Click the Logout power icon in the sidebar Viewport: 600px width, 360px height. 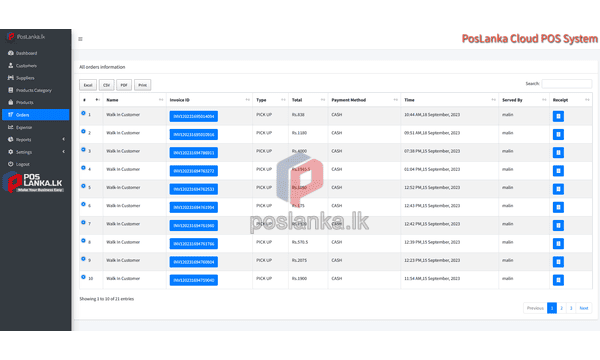pos(11,164)
